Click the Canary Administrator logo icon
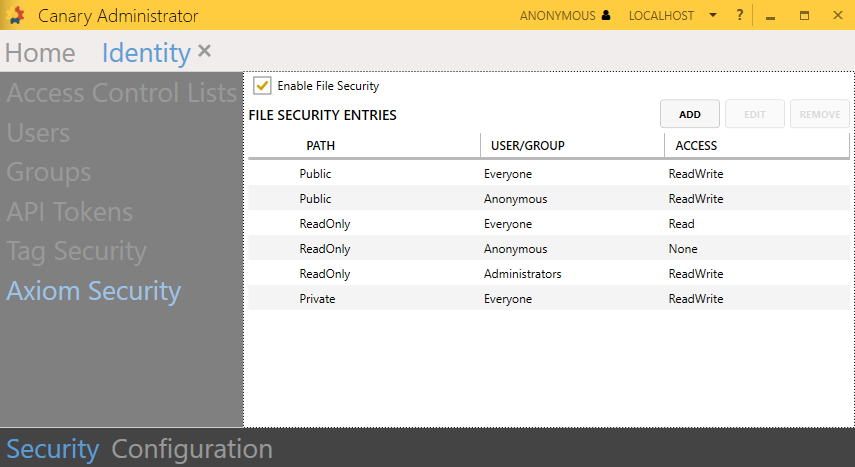Image resolution: width=855 pixels, height=467 pixels. pyautogui.click(x=16, y=16)
